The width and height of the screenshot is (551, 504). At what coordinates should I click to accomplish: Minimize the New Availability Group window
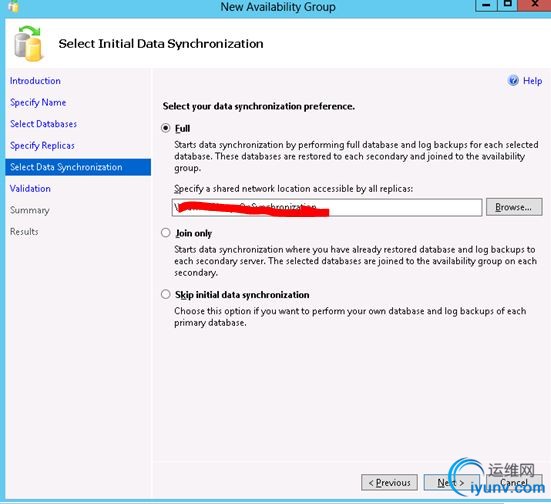[x=486, y=5]
